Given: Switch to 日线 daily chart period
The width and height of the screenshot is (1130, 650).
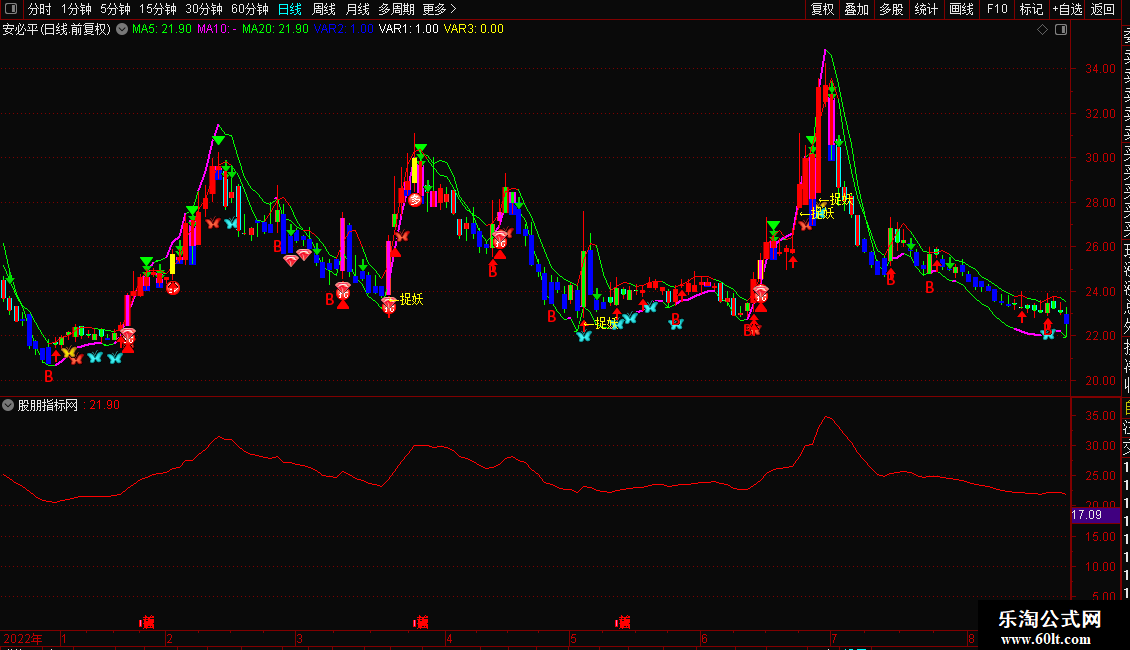Looking at the screenshot, I should [289, 9].
